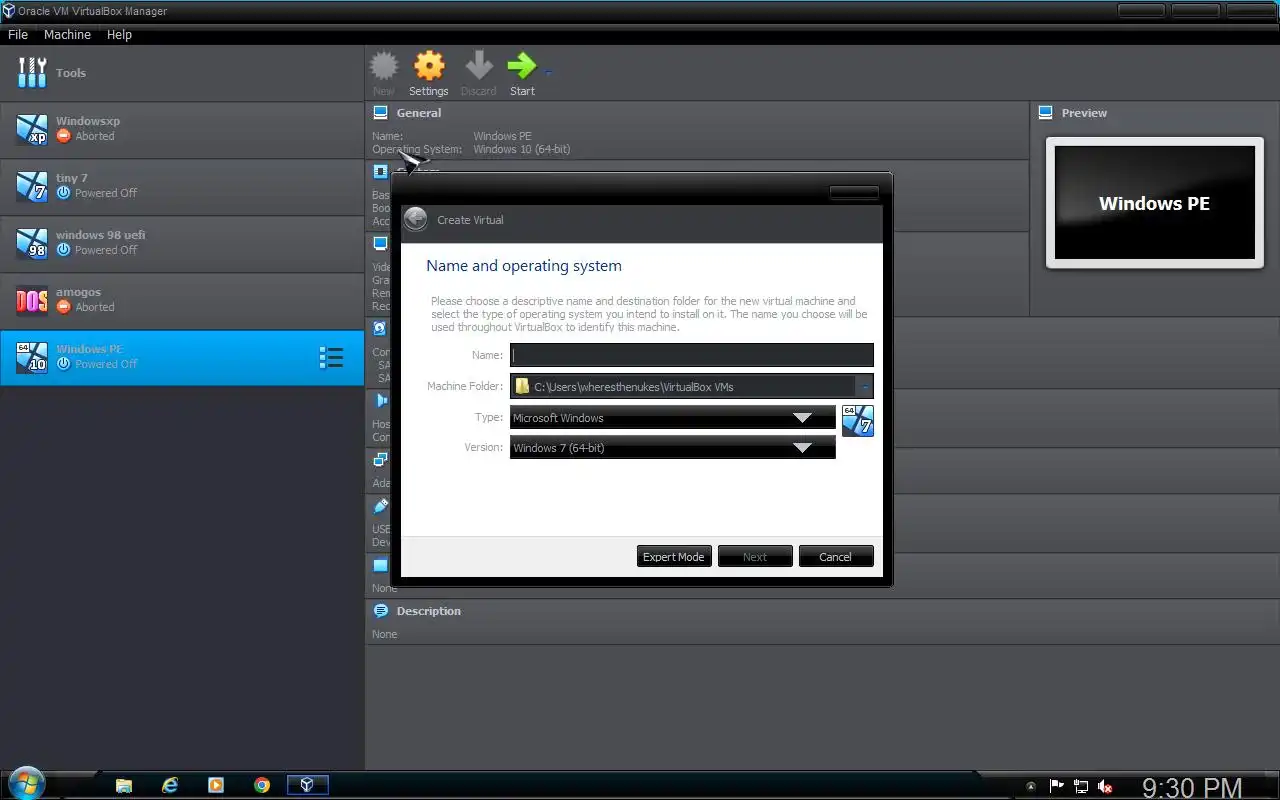This screenshot has height=800, width=1280.
Task: Launch Internet Explorer from the taskbar
Action: 170,785
